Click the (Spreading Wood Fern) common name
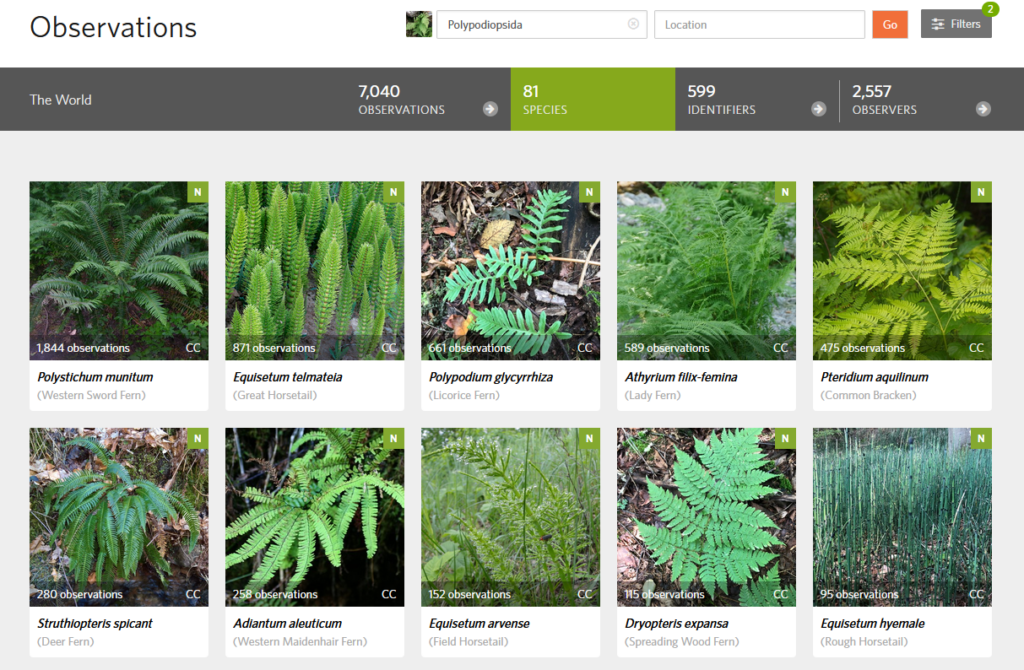 pos(682,641)
